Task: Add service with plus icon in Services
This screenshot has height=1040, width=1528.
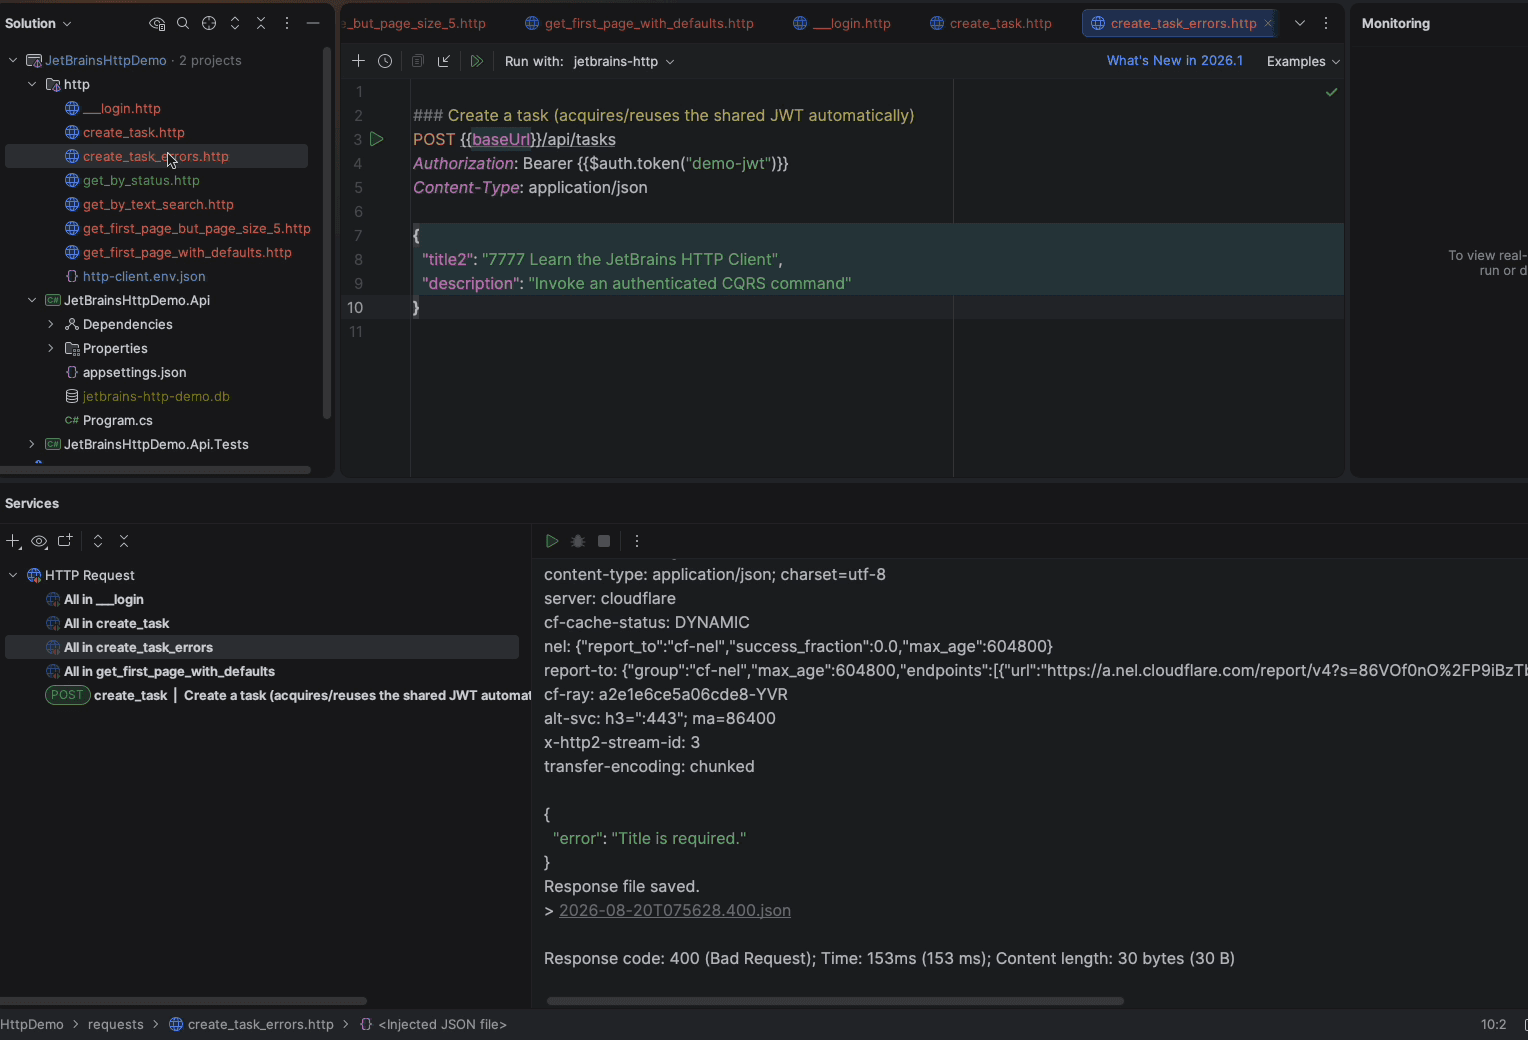Action: pyautogui.click(x=13, y=541)
